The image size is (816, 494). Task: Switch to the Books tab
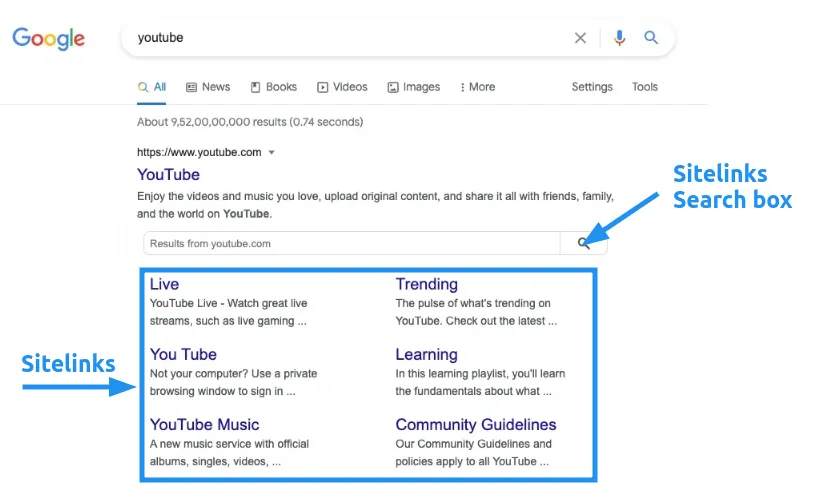(x=274, y=87)
